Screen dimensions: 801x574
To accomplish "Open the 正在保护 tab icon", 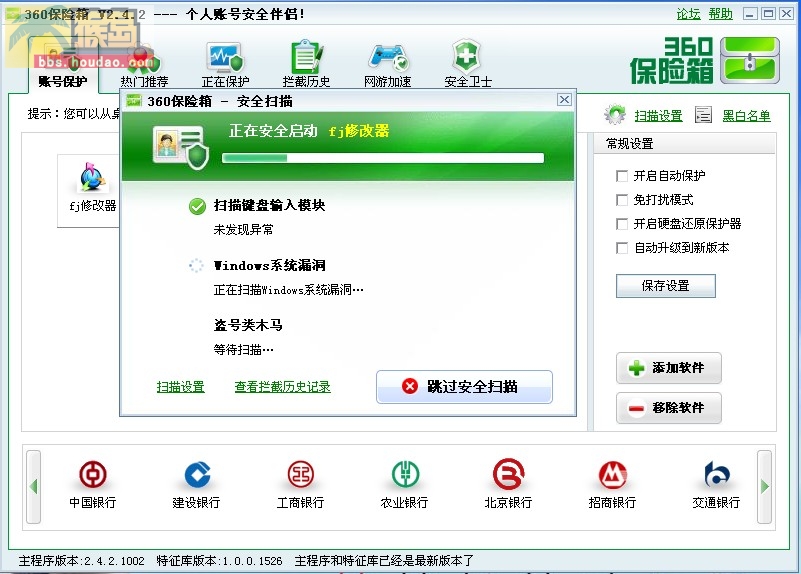I will tap(225, 56).
